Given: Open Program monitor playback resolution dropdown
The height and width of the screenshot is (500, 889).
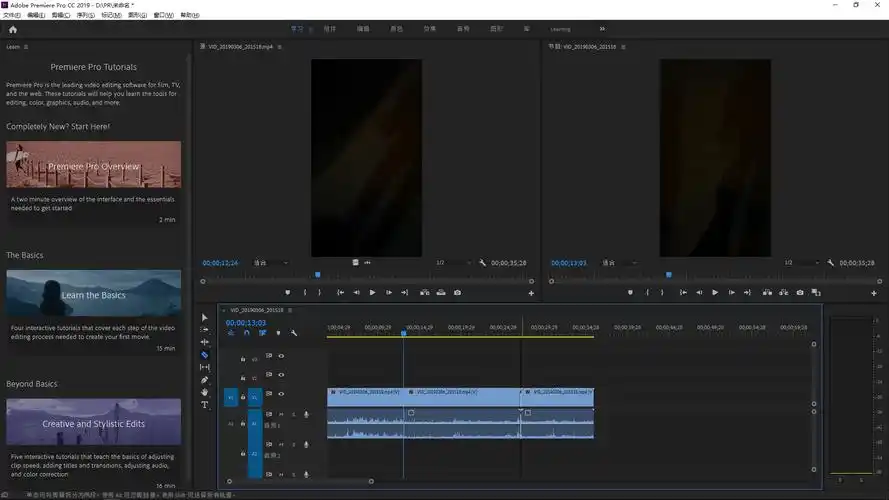Looking at the screenshot, I should coord(799,263).
